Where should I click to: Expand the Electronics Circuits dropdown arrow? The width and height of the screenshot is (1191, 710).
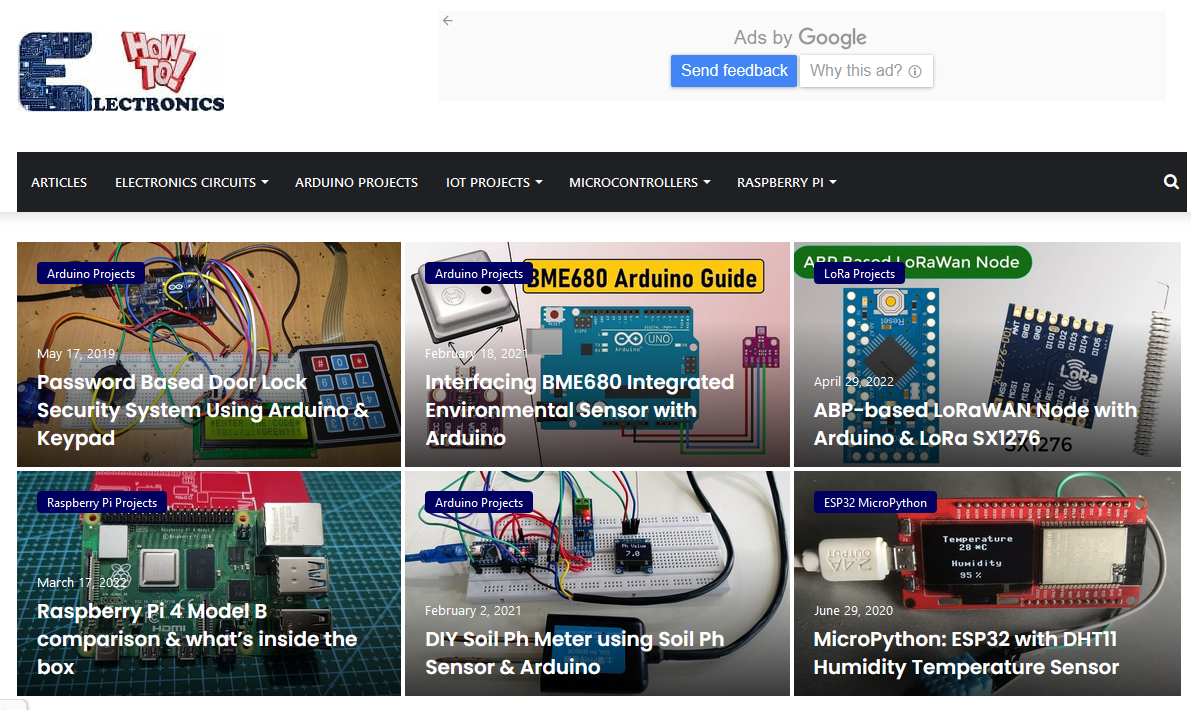click(265, 182)
